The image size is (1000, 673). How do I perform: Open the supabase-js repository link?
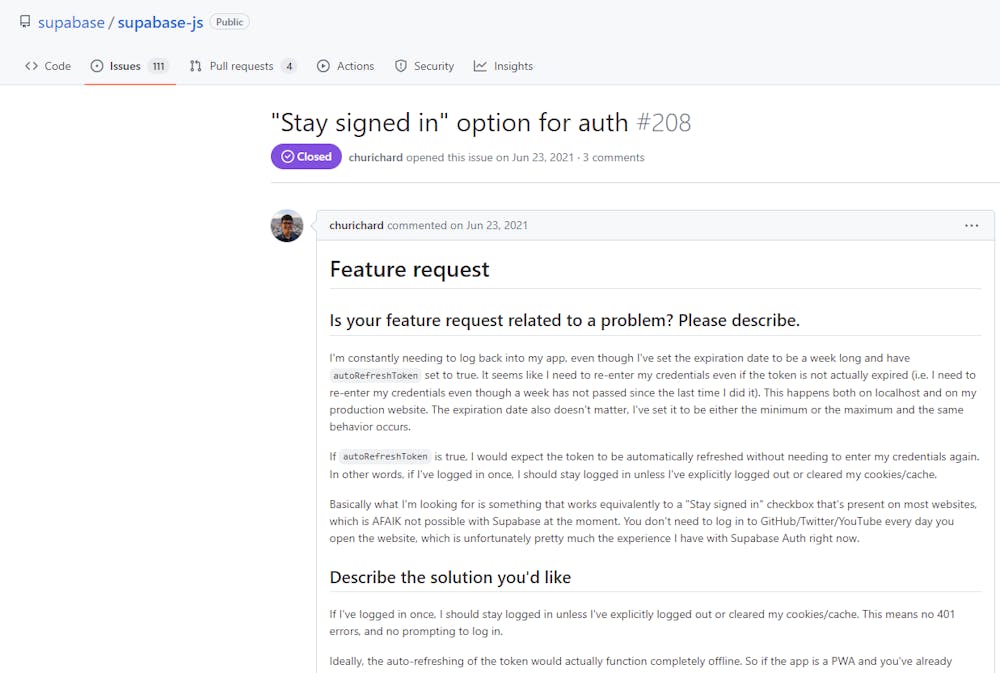160,22
